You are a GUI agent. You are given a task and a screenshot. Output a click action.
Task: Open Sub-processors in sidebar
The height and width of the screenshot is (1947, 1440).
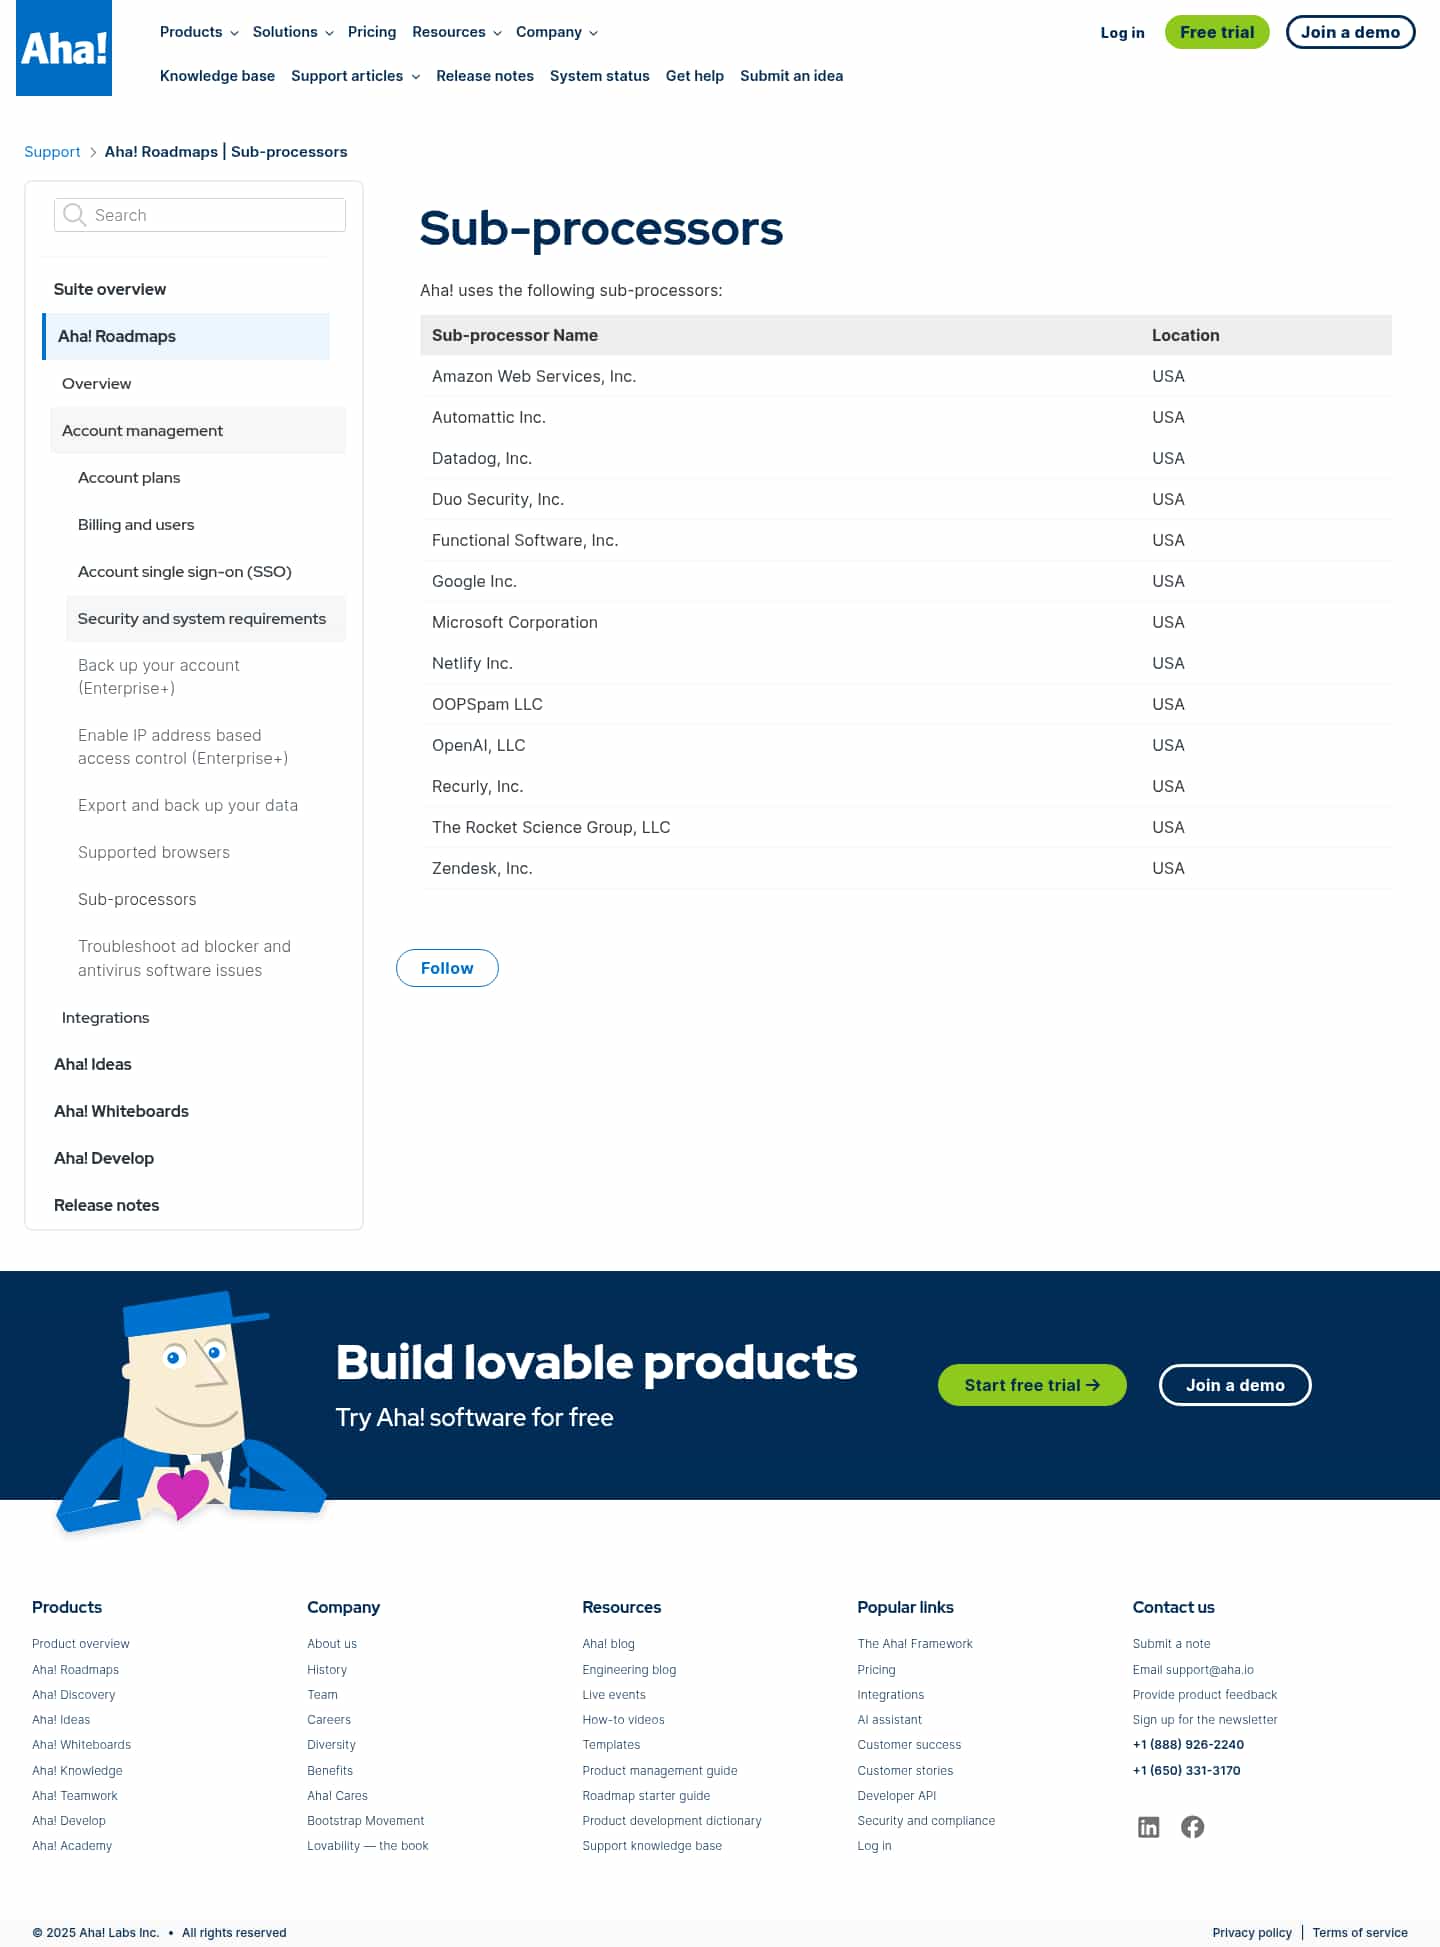tap(137, 899)
